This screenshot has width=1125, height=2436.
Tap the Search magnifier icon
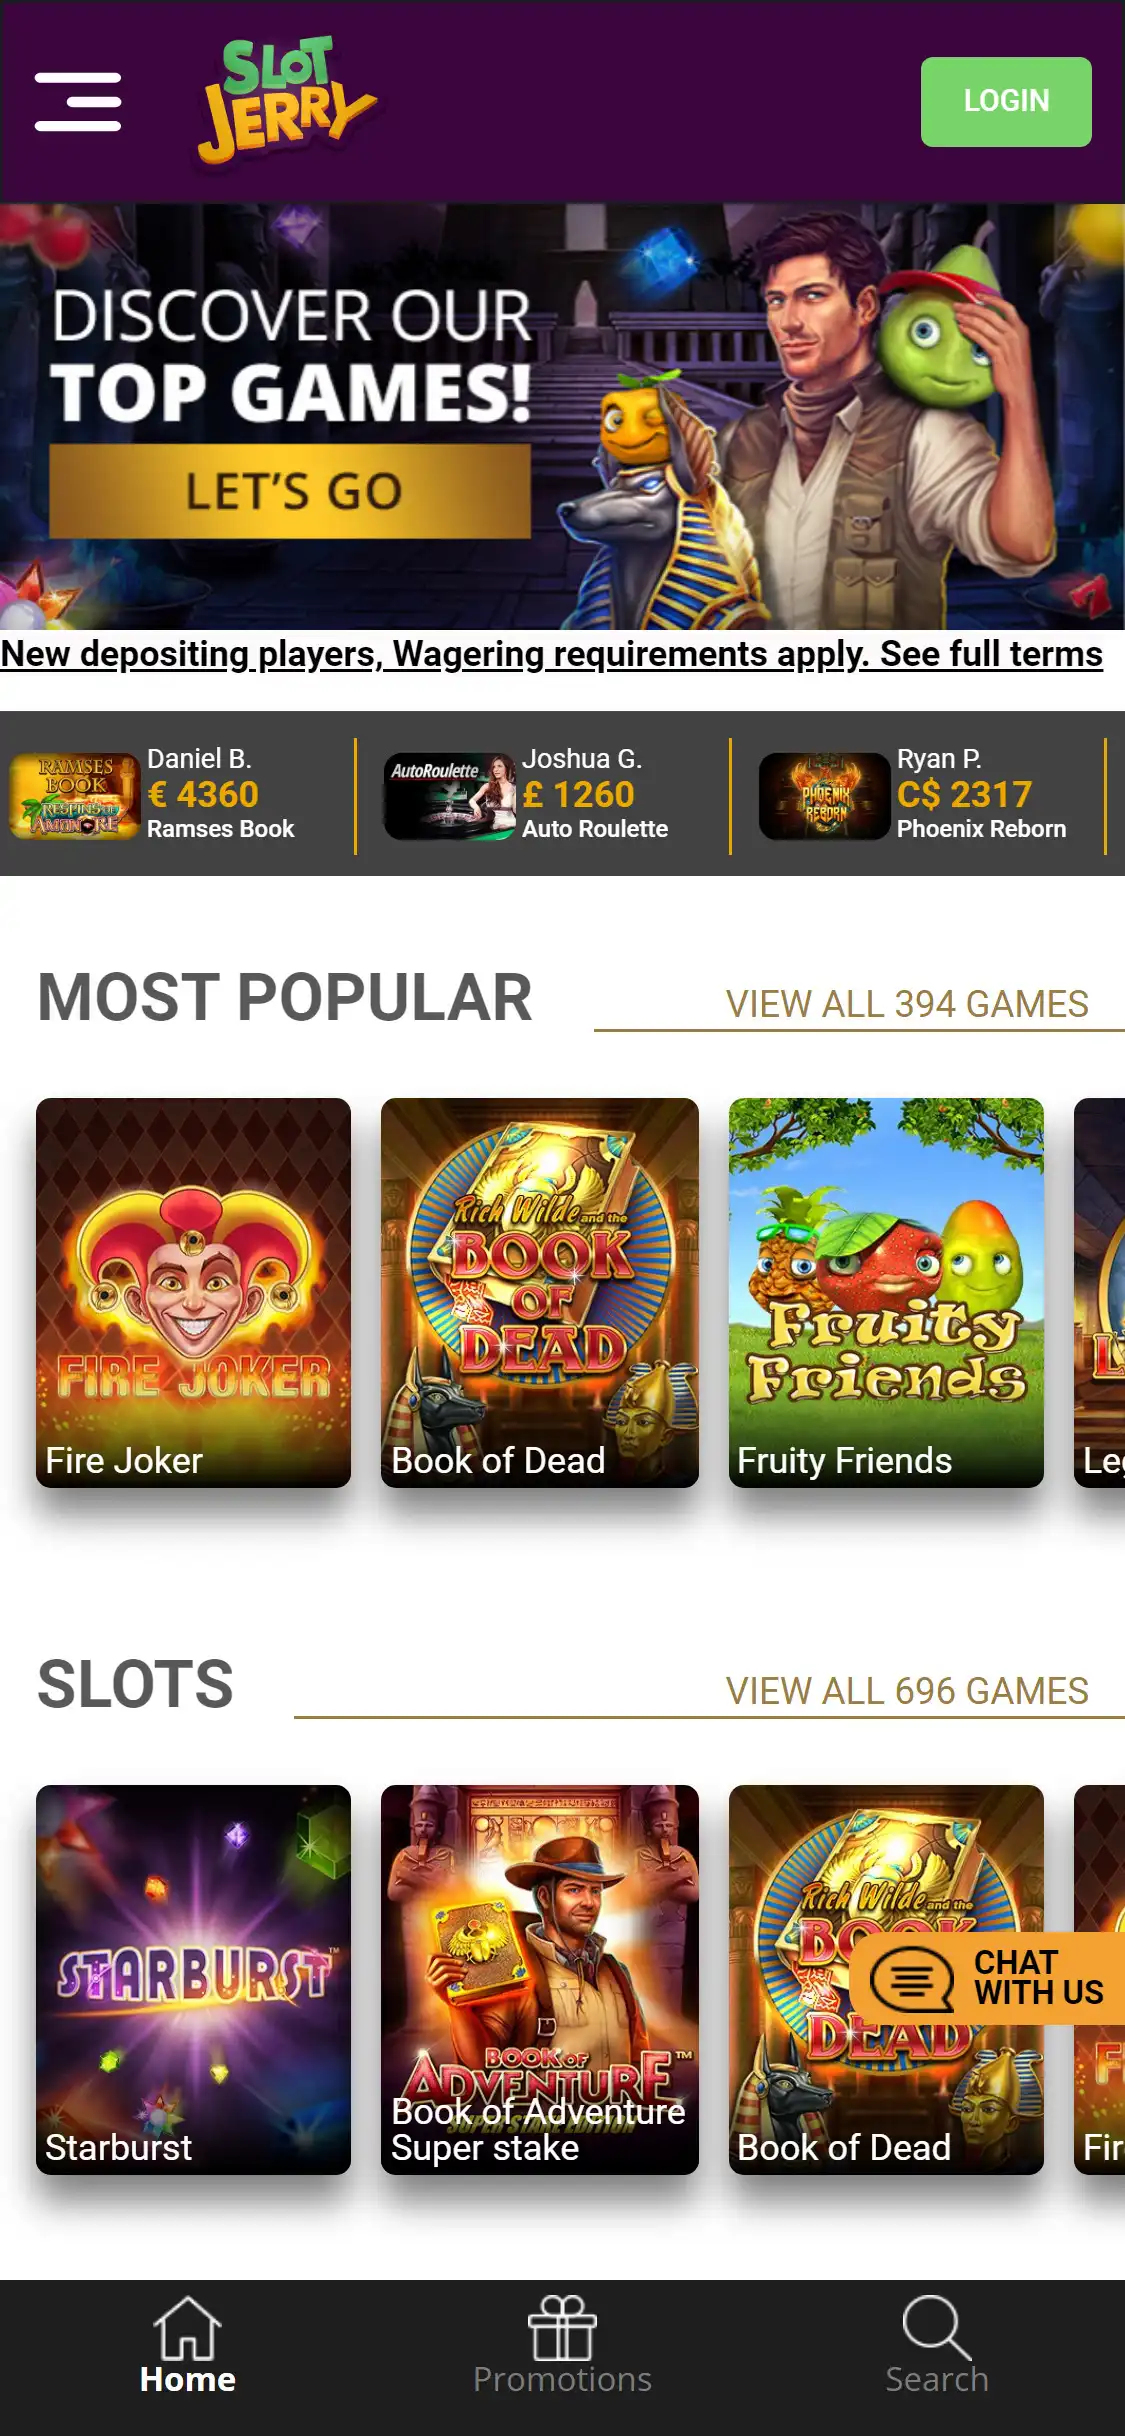coord(937,2327)
